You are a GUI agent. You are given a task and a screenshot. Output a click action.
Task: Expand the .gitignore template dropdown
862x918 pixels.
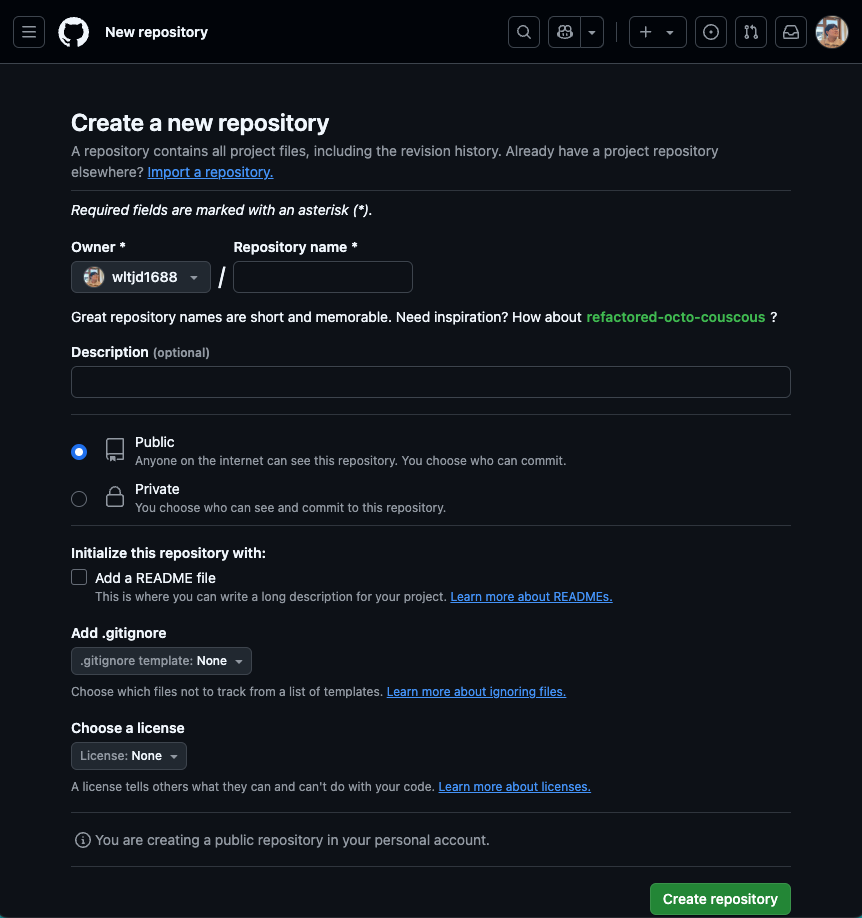pos(161,661)
